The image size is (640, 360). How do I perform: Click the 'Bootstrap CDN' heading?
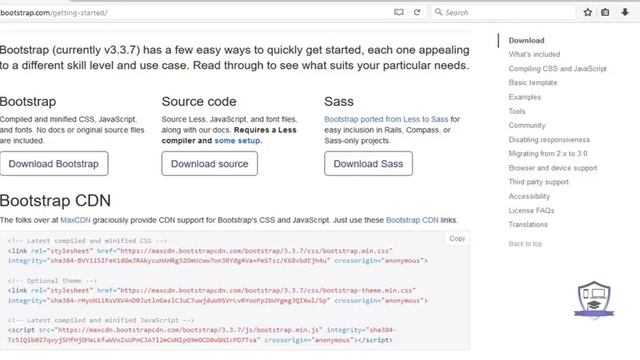[x=56, y=201]
